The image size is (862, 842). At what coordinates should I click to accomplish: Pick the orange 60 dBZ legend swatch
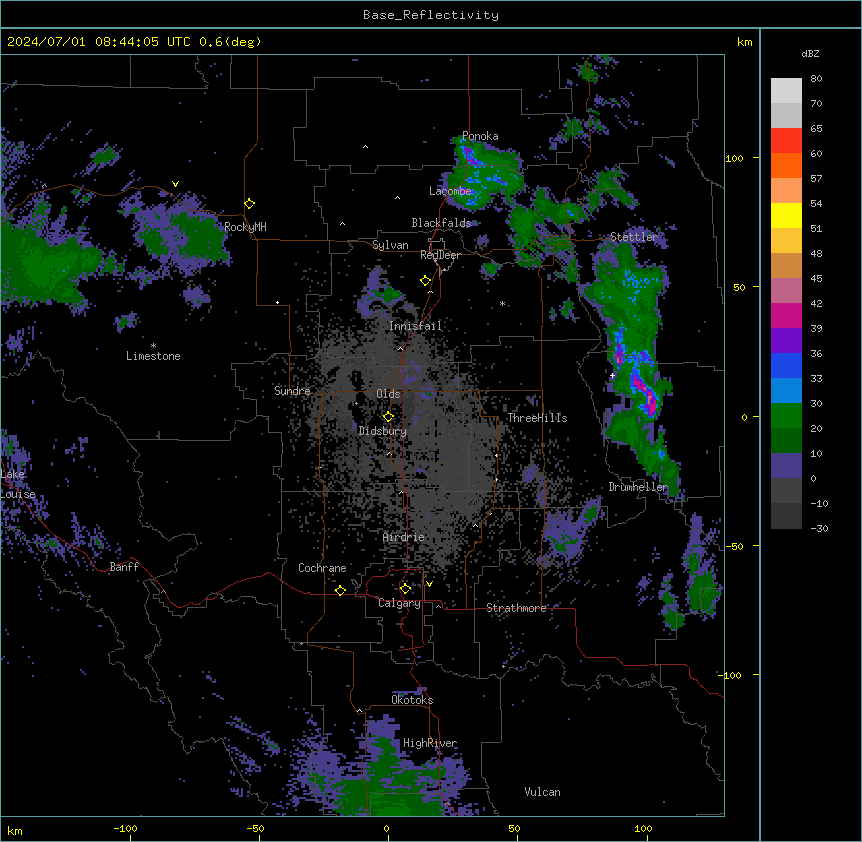click(x=786, y=165)
